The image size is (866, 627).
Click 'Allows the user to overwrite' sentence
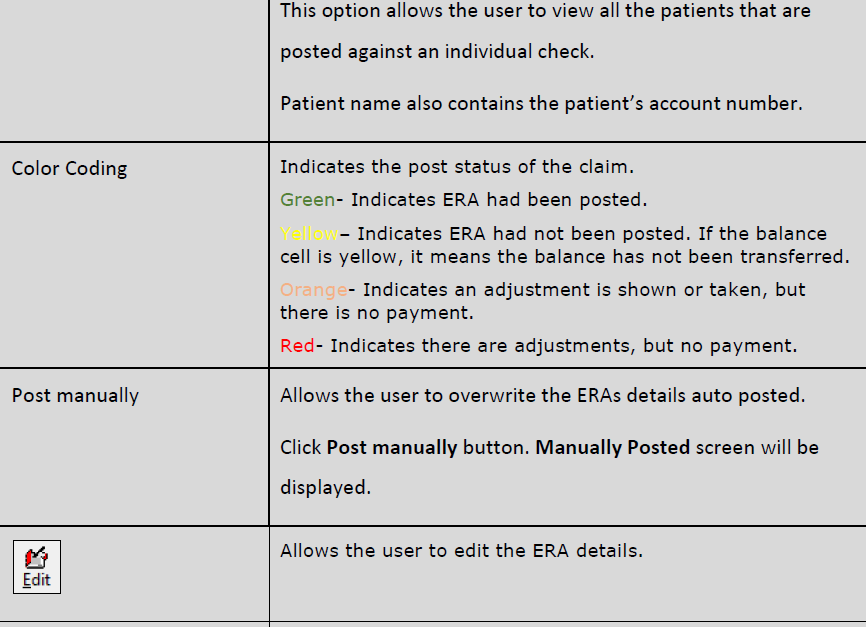coord(543,396)
